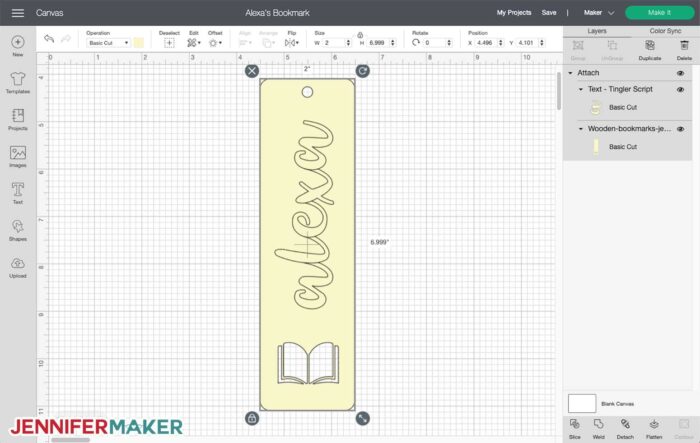Image resolution: width=700 pixels, height=443 pixels.
Task: Click the X delete handle on bookmark
Action: (252, 71)
